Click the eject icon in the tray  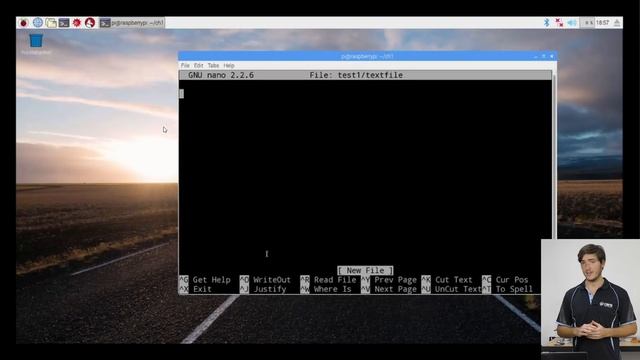(x=617, y=23)
